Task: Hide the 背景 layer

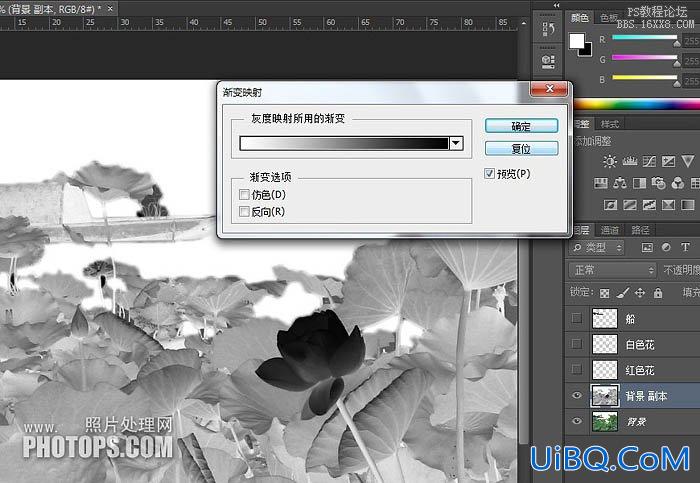Action: pos(576,421)
